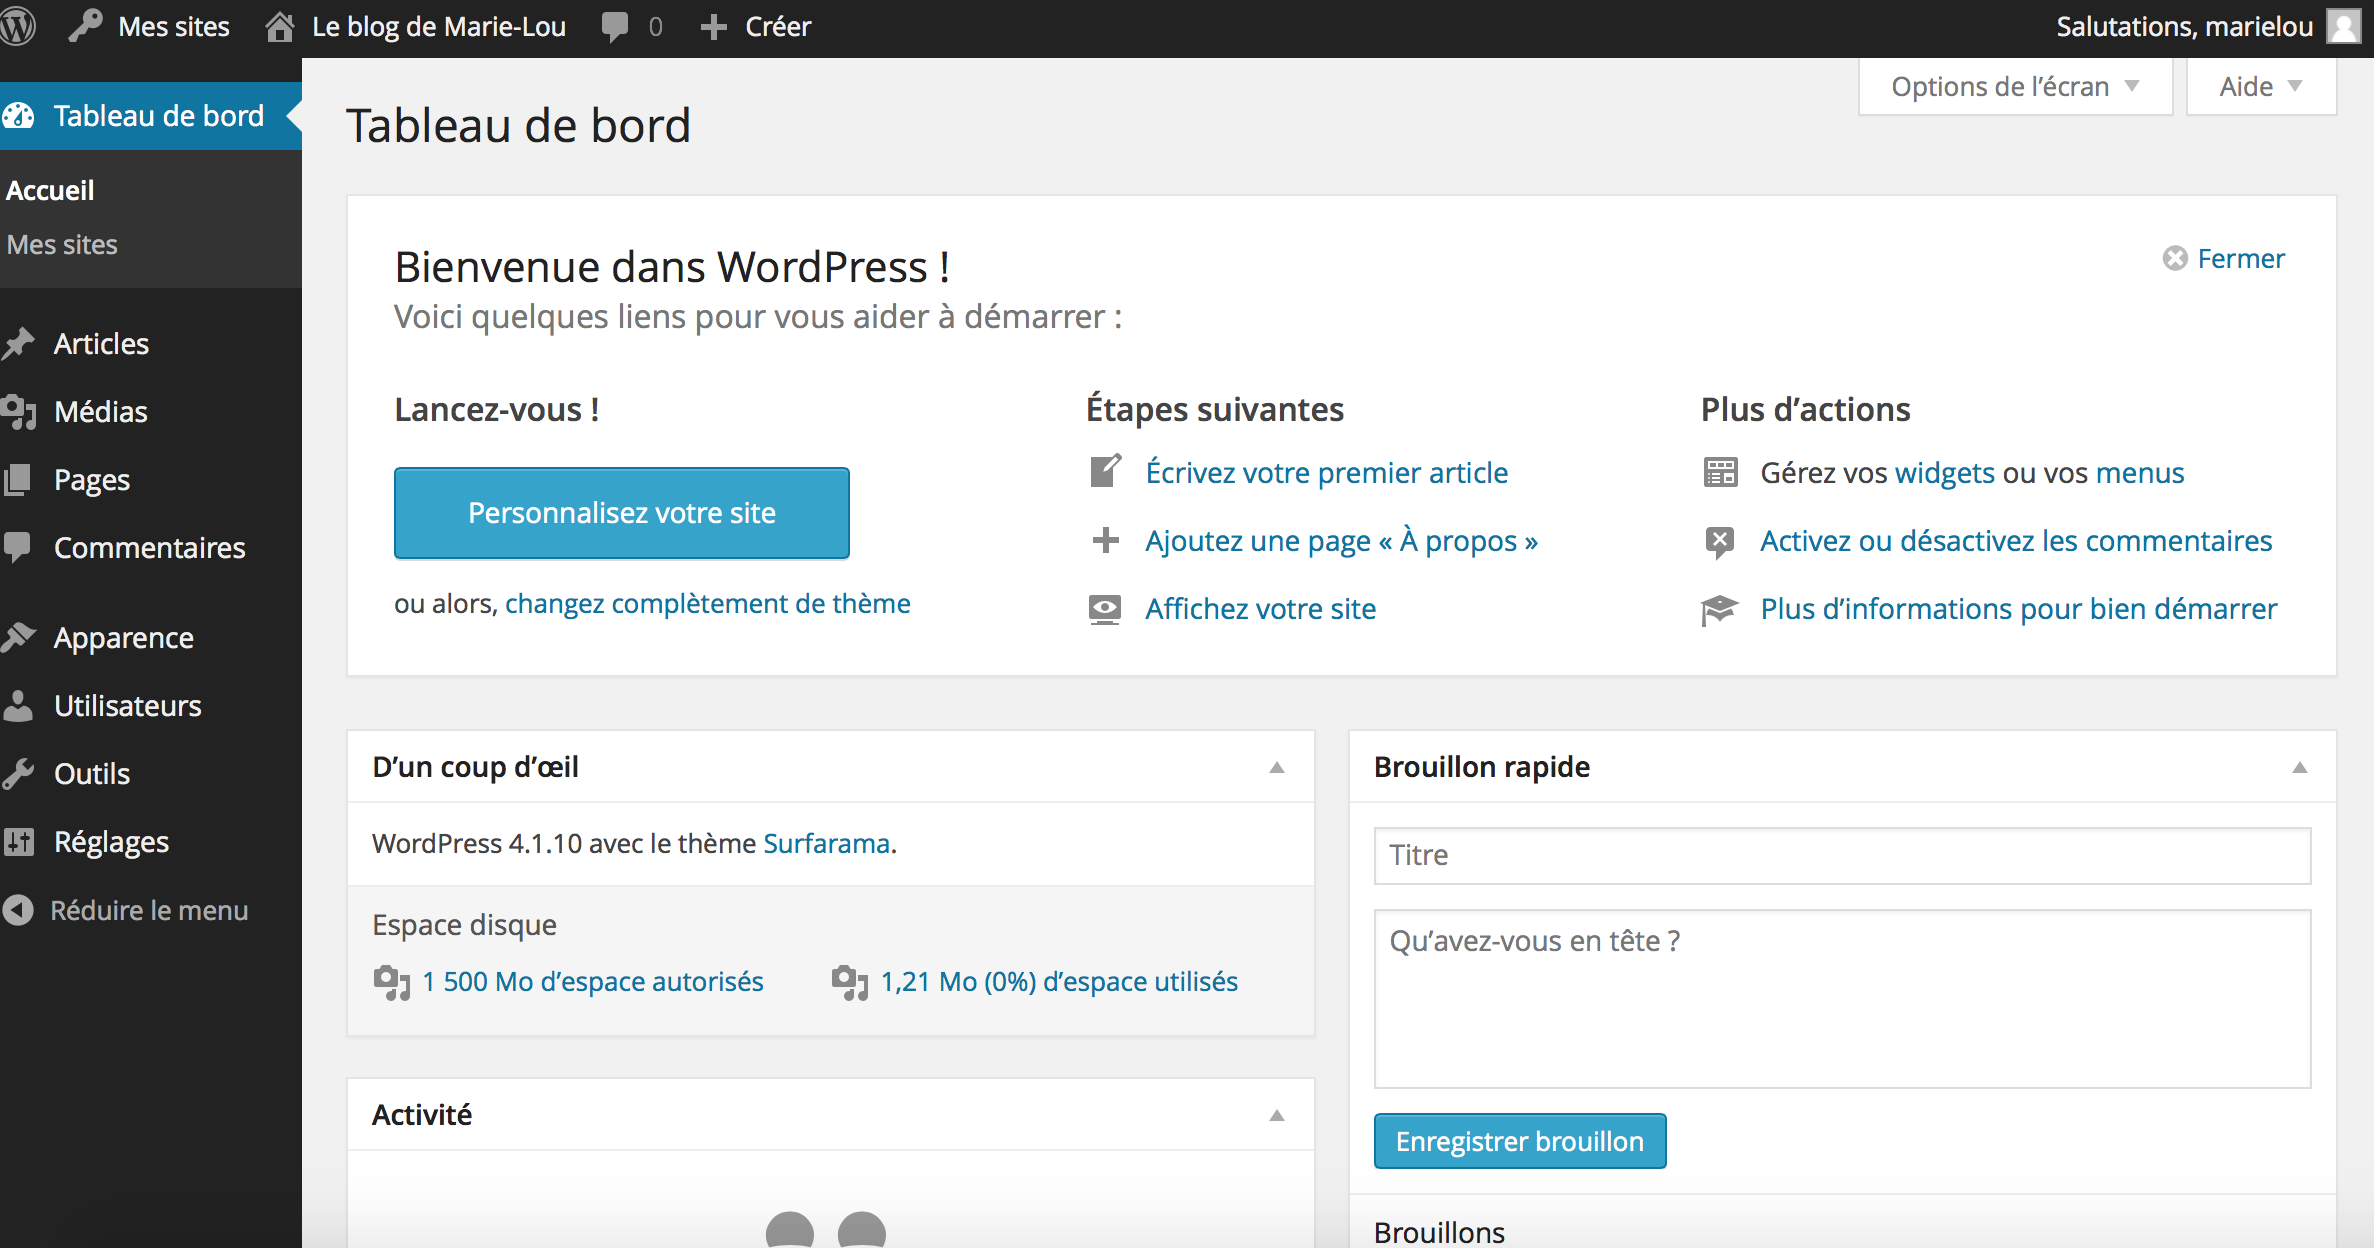Click the home icon for Le blog de Marie-Lou
This screenshot has height=1248, width=2374.
point(280,27)
